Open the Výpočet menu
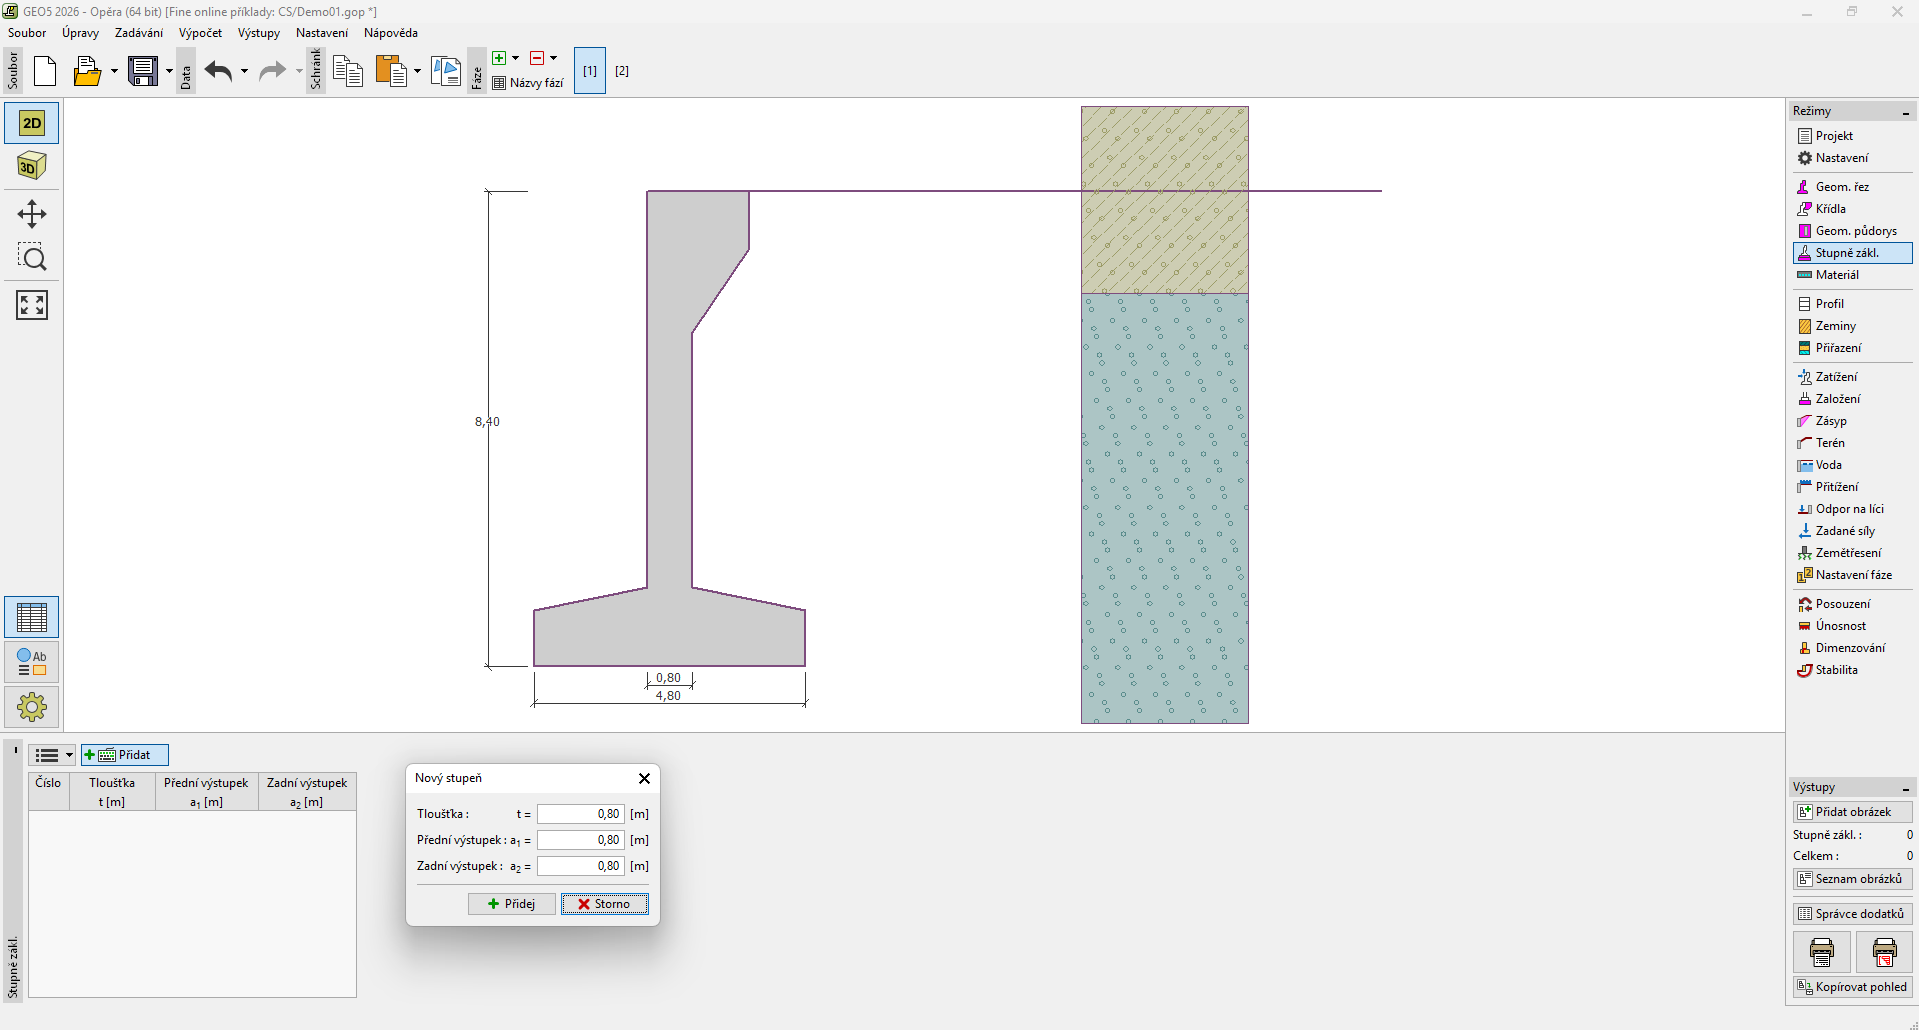This screenshot has height=1030, width=1919. tap(200, 33)
